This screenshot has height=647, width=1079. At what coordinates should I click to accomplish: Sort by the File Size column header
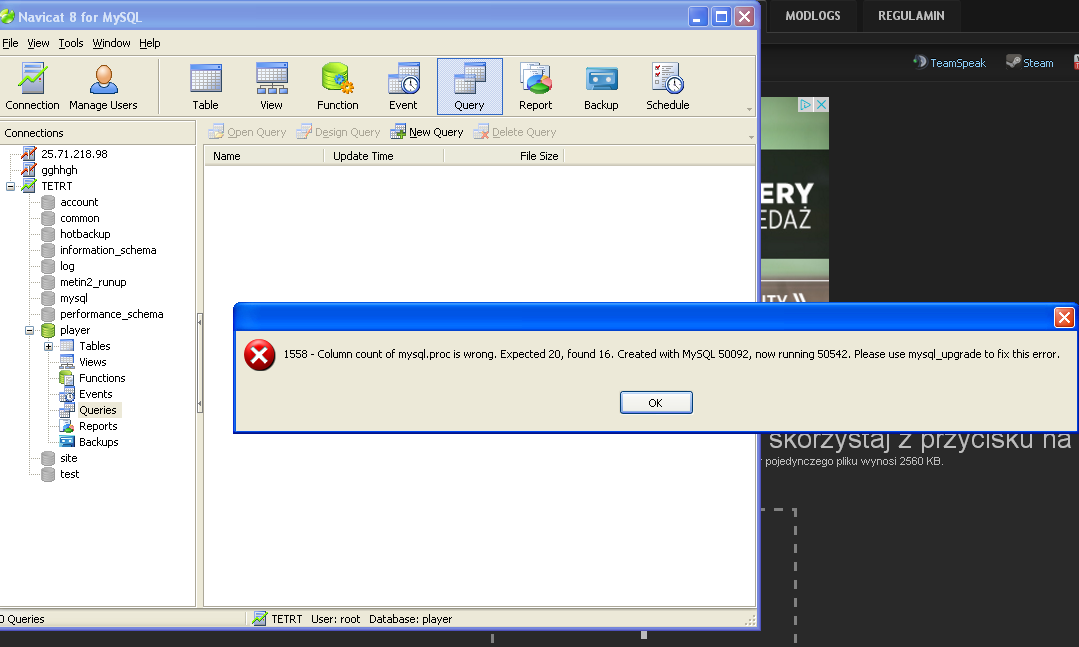coord(504,156)
